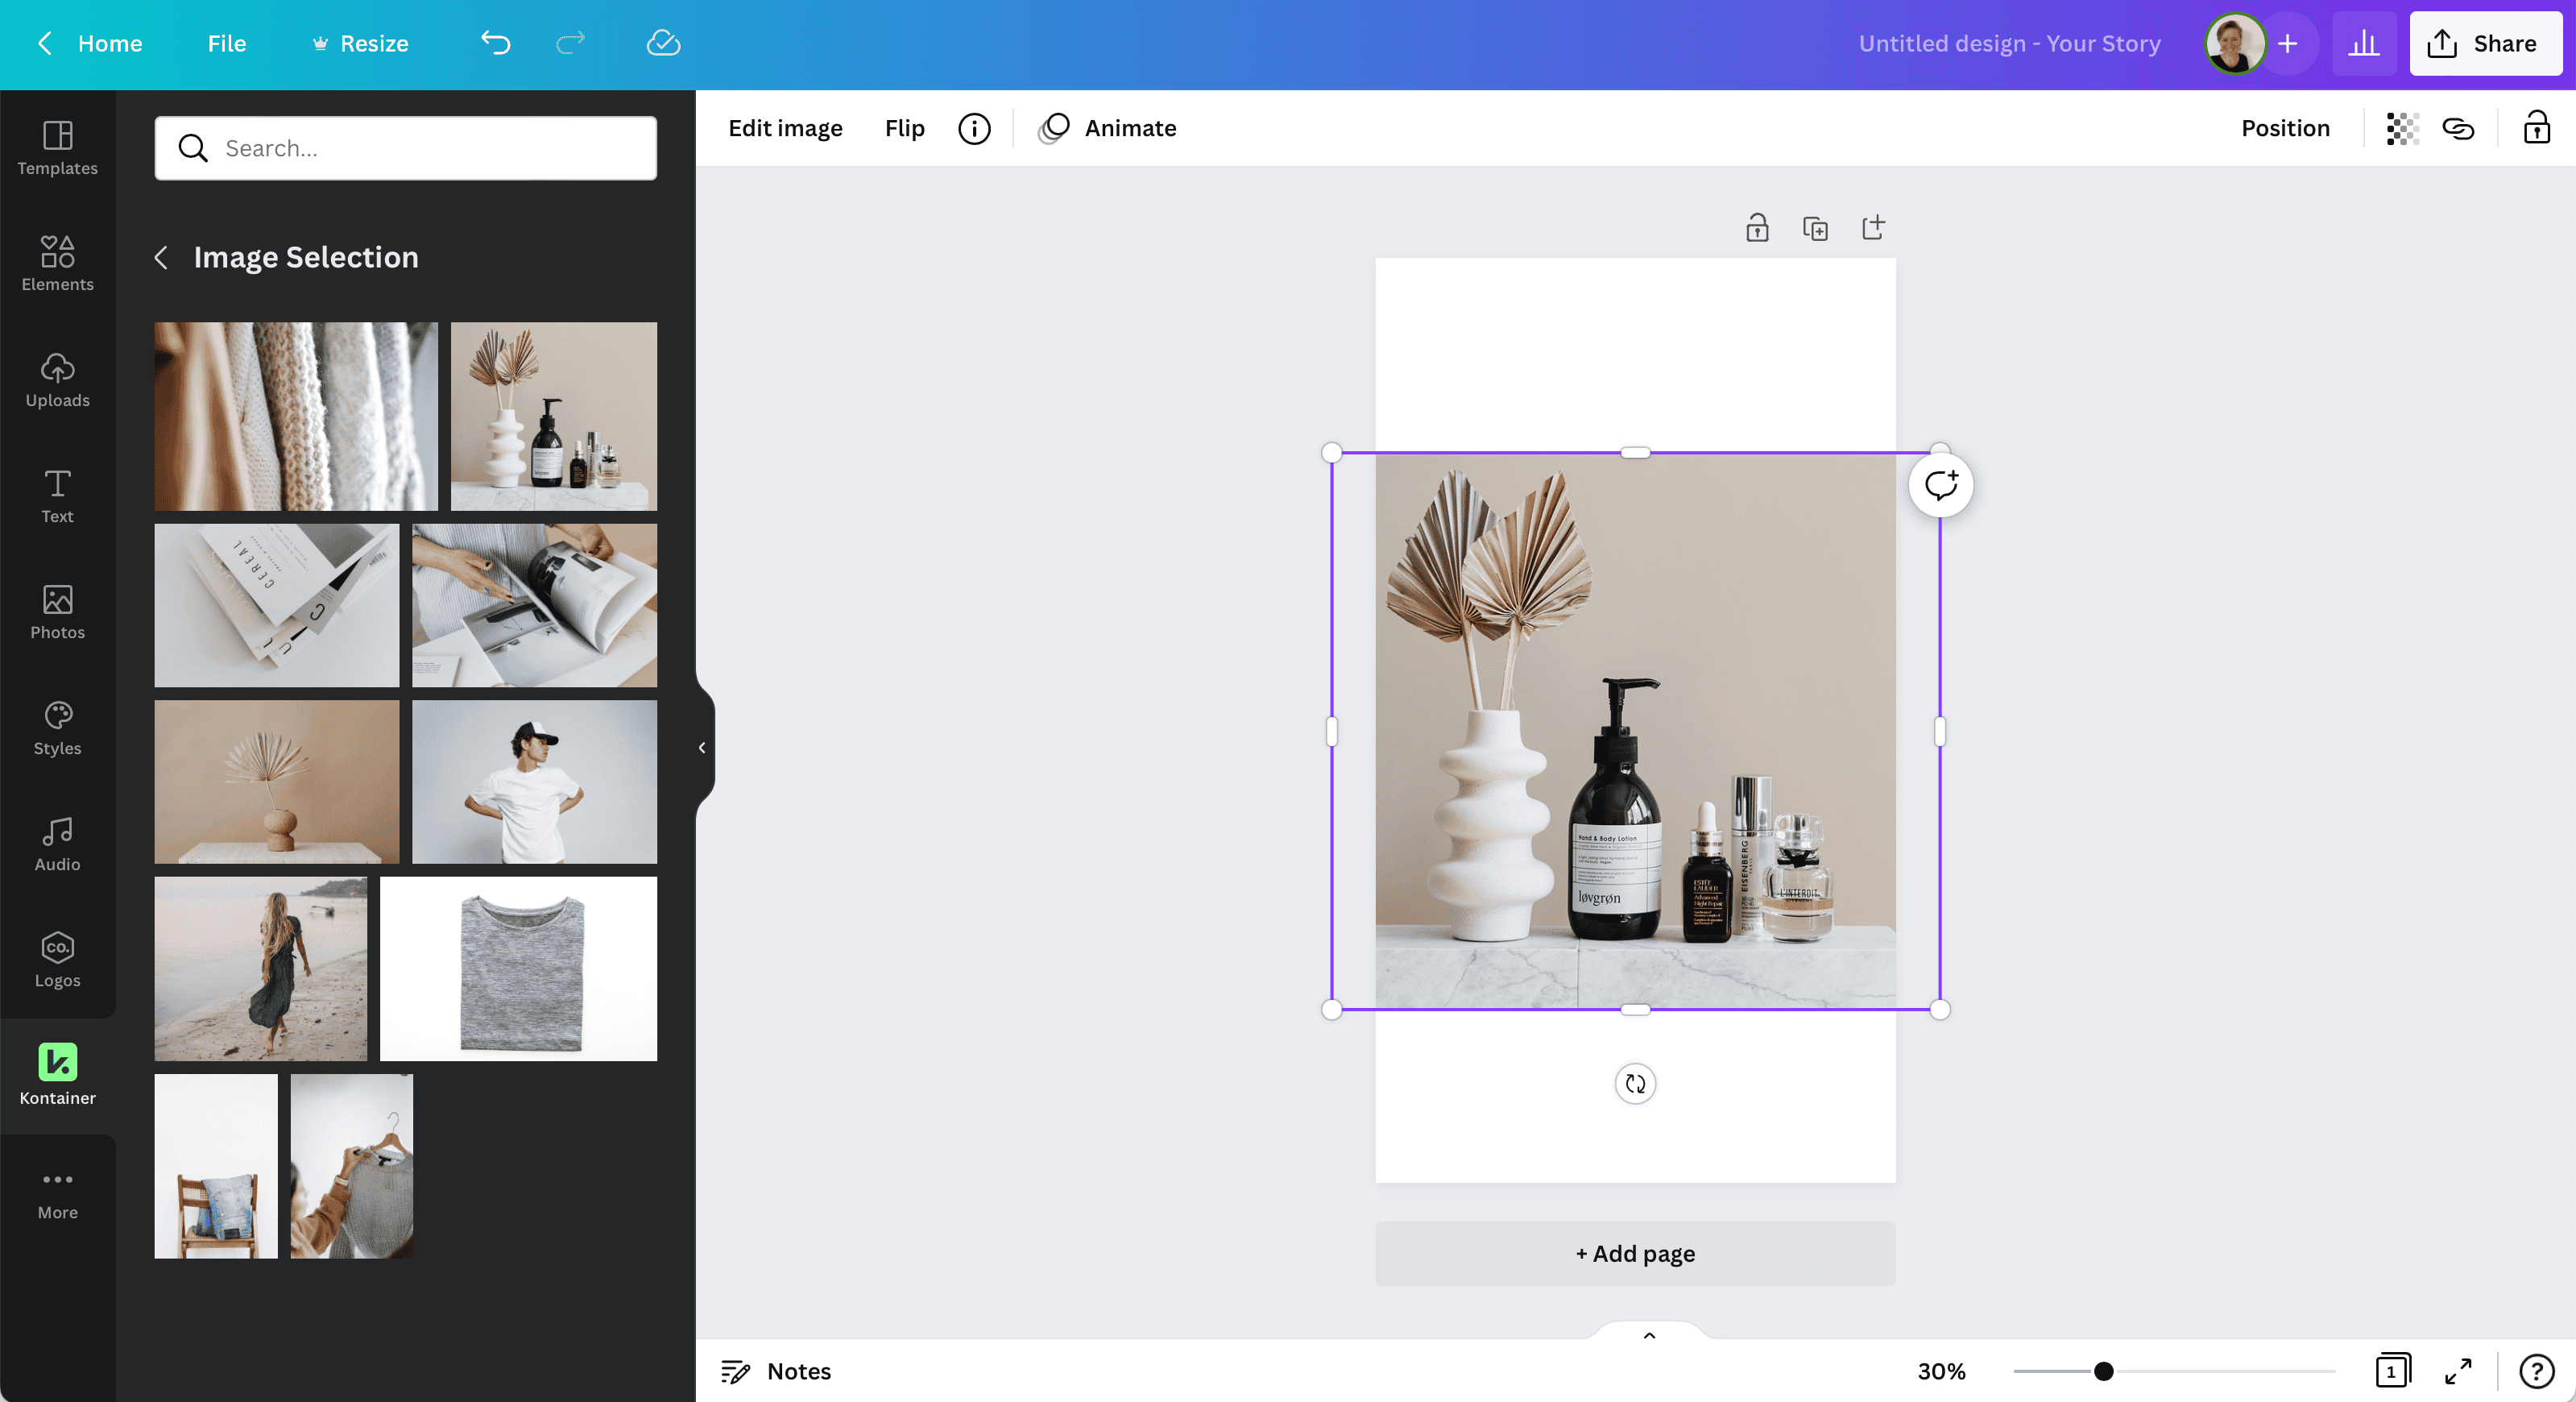This screenshot has height=1402, width=2576.
Task: Open the Edit image menu
Action: pos(785,128)
